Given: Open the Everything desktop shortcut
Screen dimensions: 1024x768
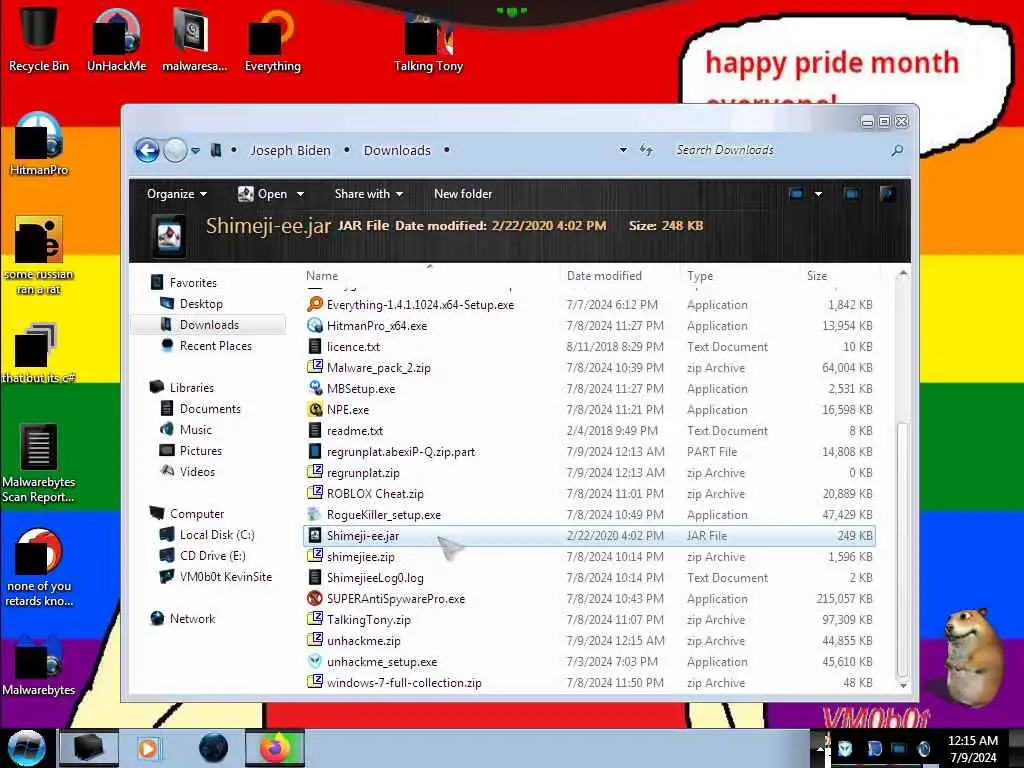Looking at the screenshot, I should (272, 38).
